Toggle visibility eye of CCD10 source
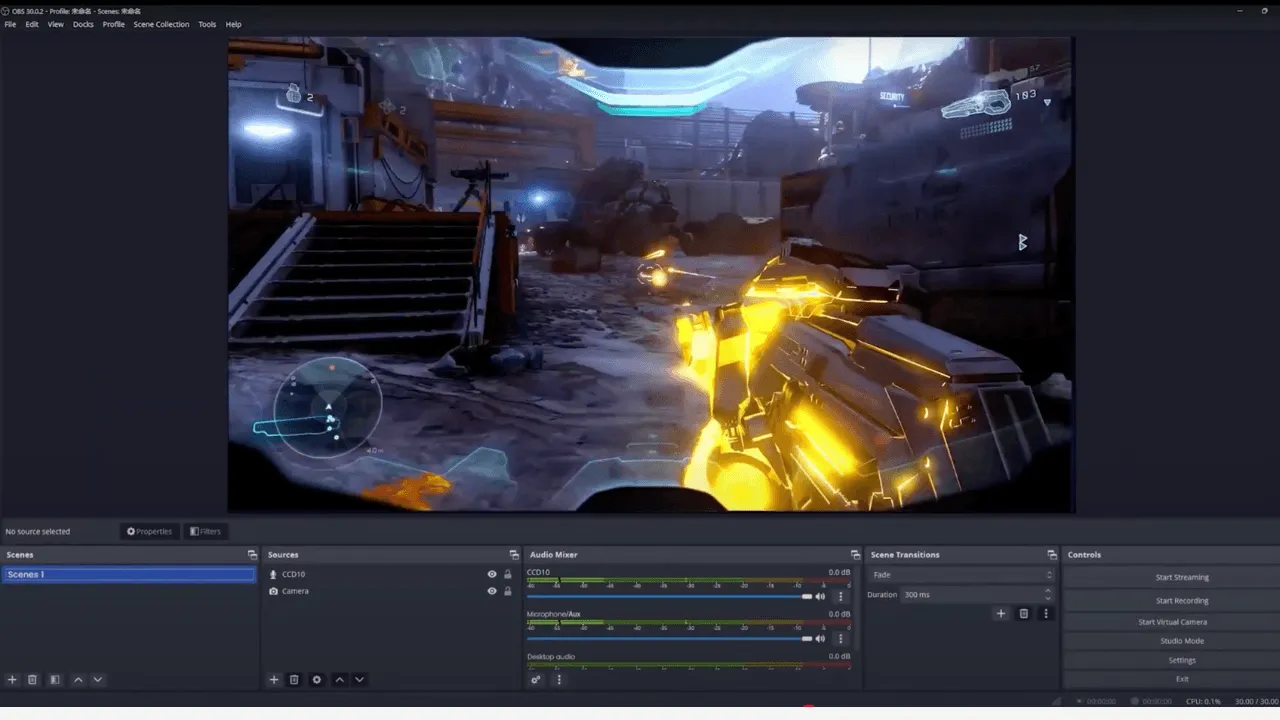 point(492,574)
